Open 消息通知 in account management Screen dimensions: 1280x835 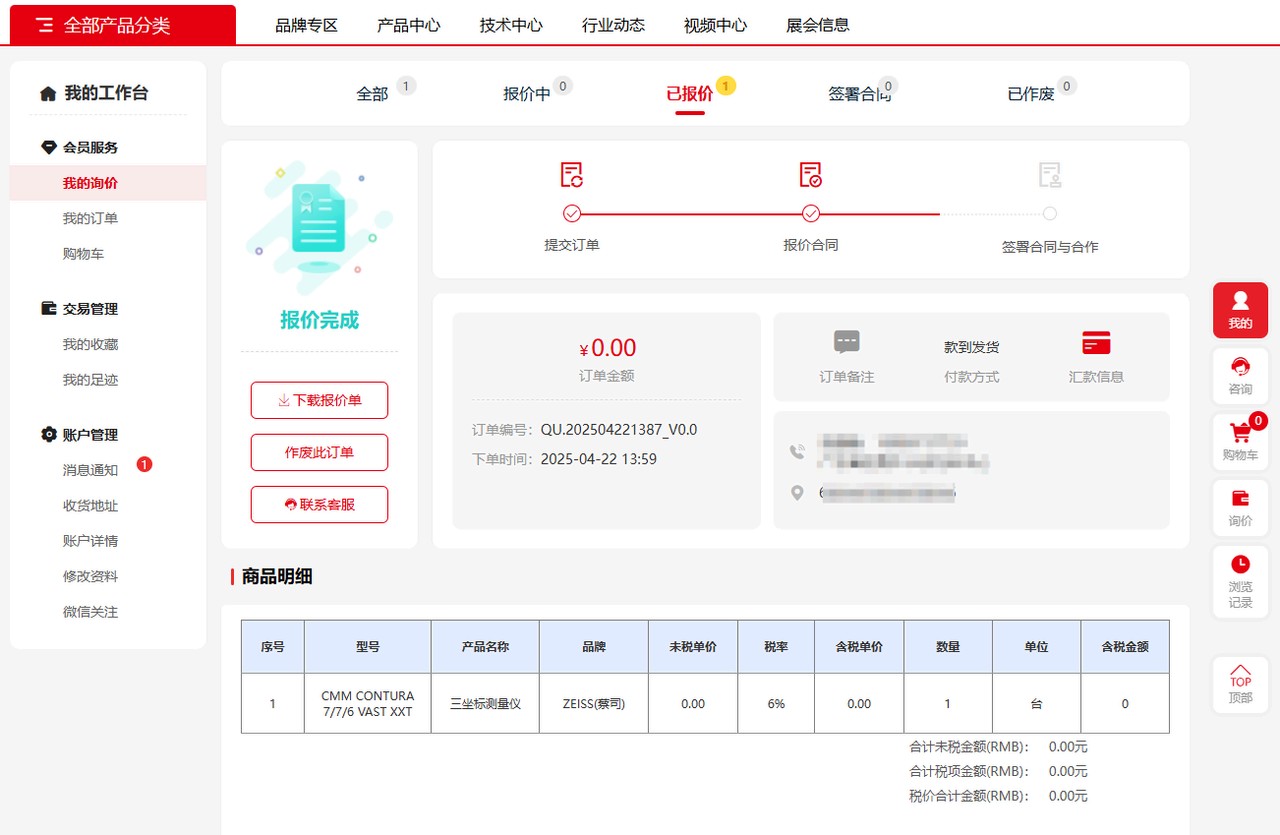(90, 470)
